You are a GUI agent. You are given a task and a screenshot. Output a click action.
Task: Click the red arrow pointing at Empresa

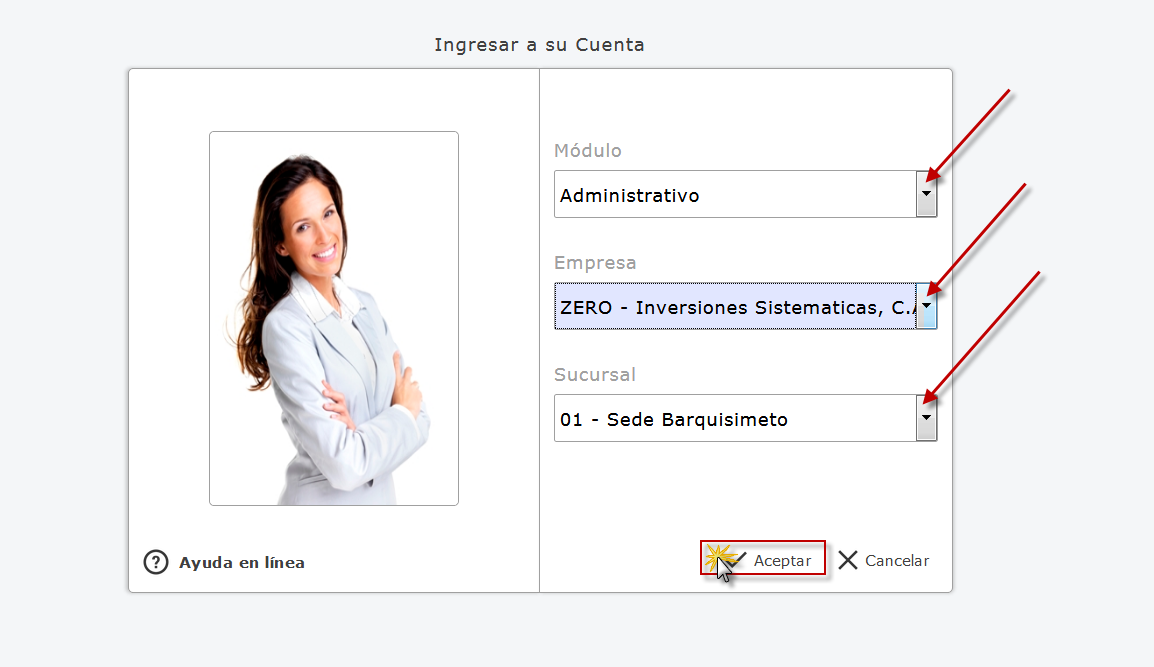pyautogui.click(x=977, y=236)
